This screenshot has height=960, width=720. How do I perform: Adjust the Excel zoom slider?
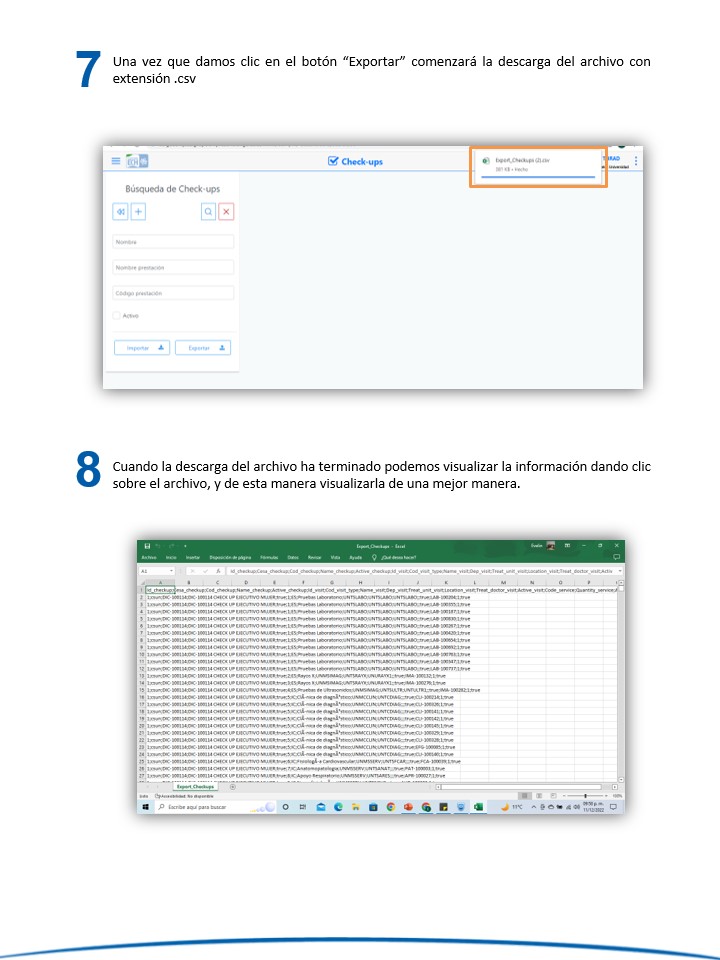tap(588, 796)
